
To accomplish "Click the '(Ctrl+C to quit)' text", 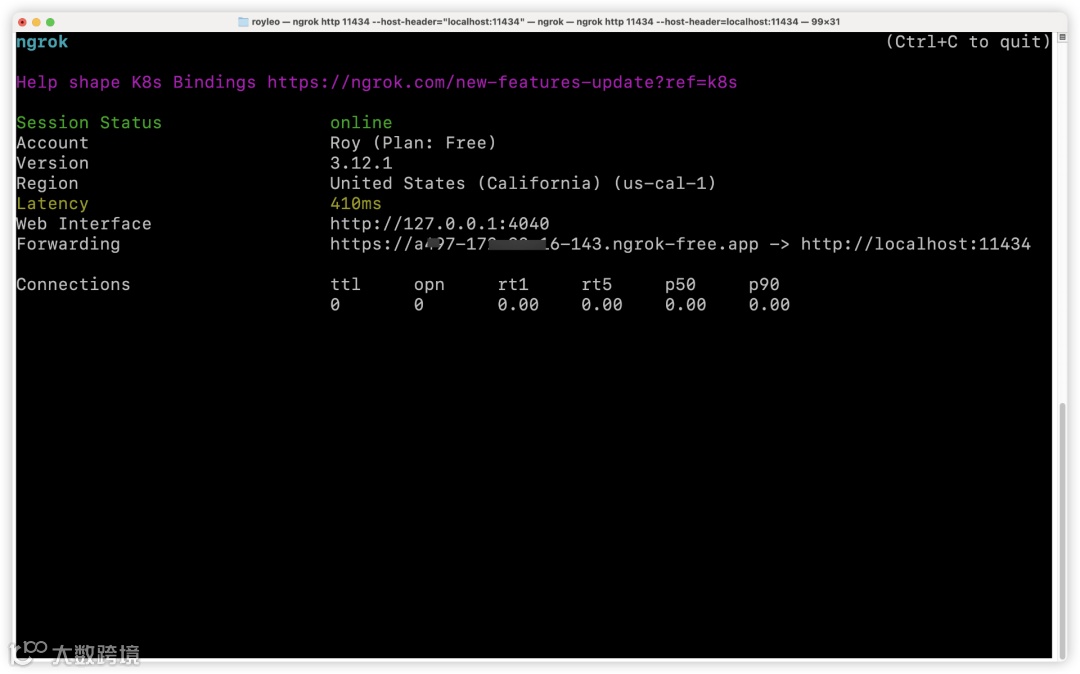I will click(x=968, y=42).
